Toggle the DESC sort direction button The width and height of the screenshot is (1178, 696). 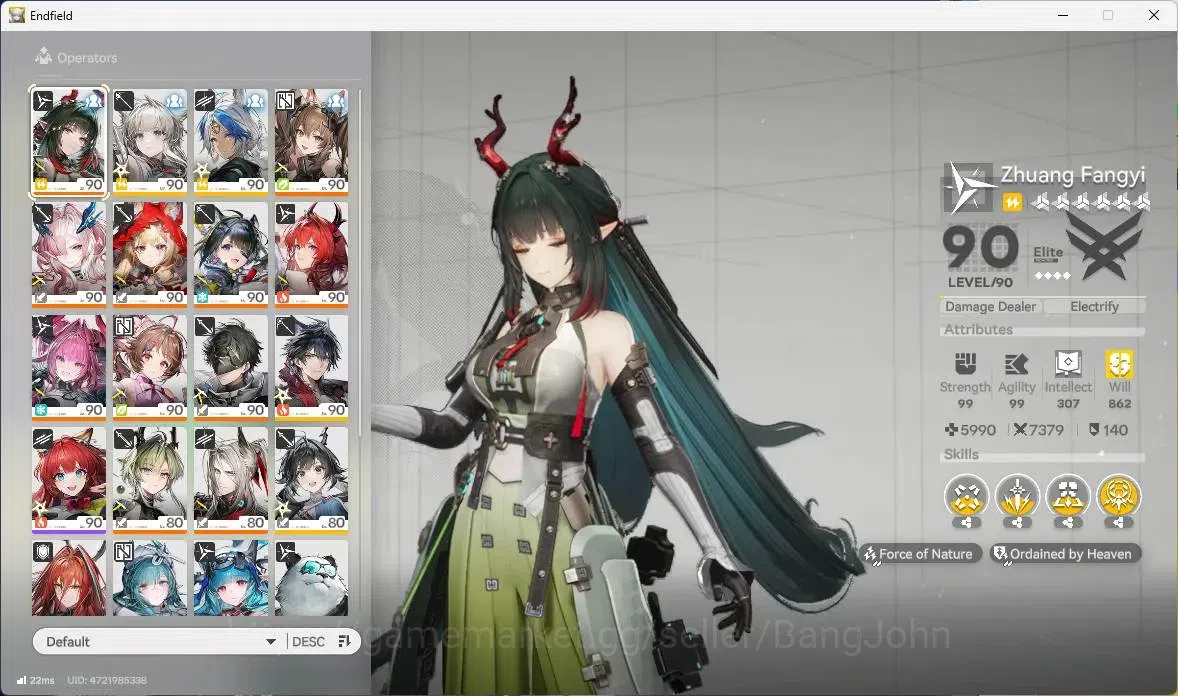(x=308, y=641)
